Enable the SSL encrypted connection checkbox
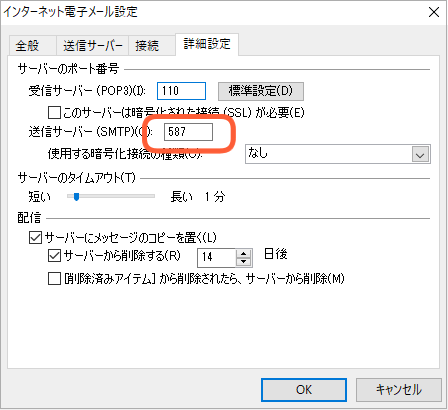The width and height of the screenshot is (448, 410). click(54, 113)
